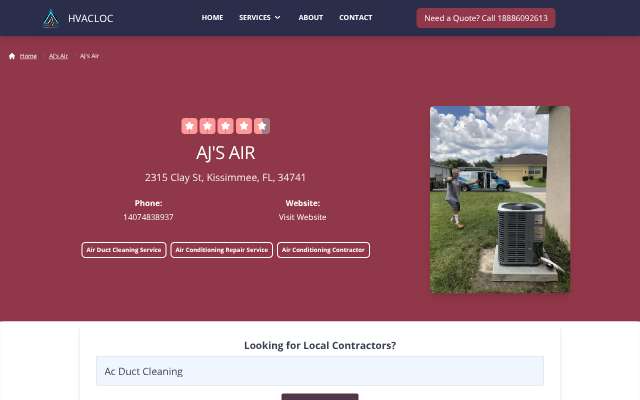Image resolution: width=640 pixels, height=400 pixels.
Task: Expand the SERVICES dropdown chevron
Action: (x=278, y=18)
